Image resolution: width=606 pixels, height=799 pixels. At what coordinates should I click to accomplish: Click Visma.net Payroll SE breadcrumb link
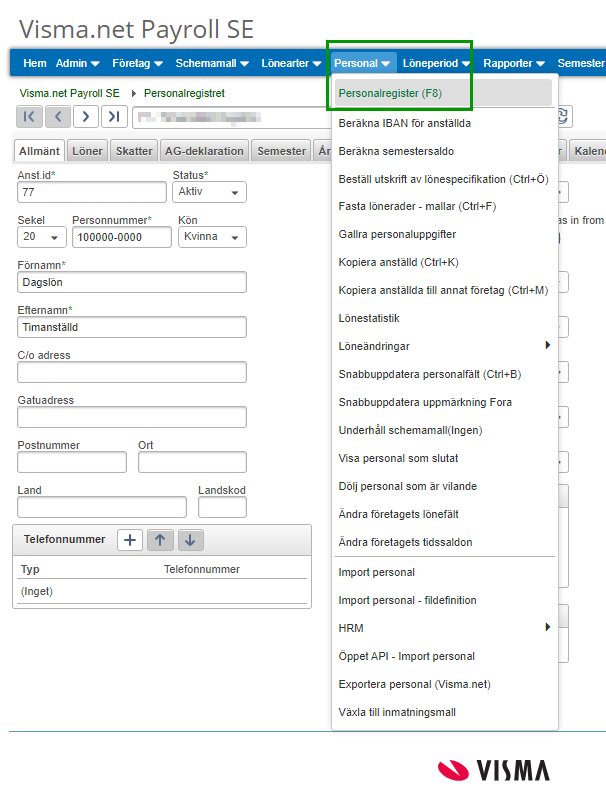click(69, 93)
